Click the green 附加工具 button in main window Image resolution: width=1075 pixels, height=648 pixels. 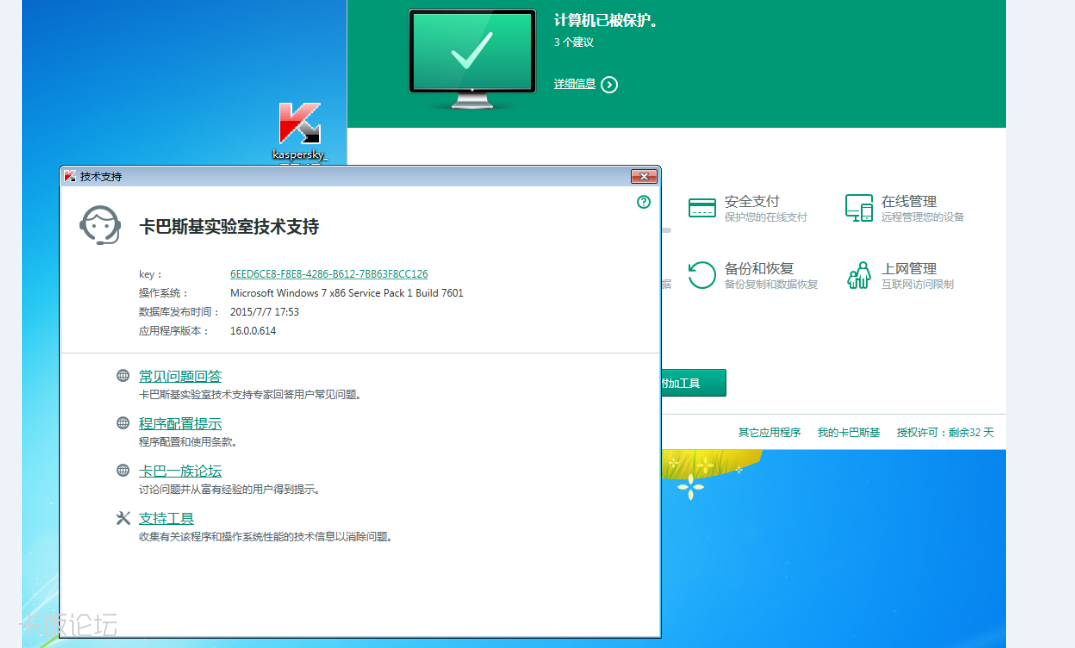tap(693, 383)
